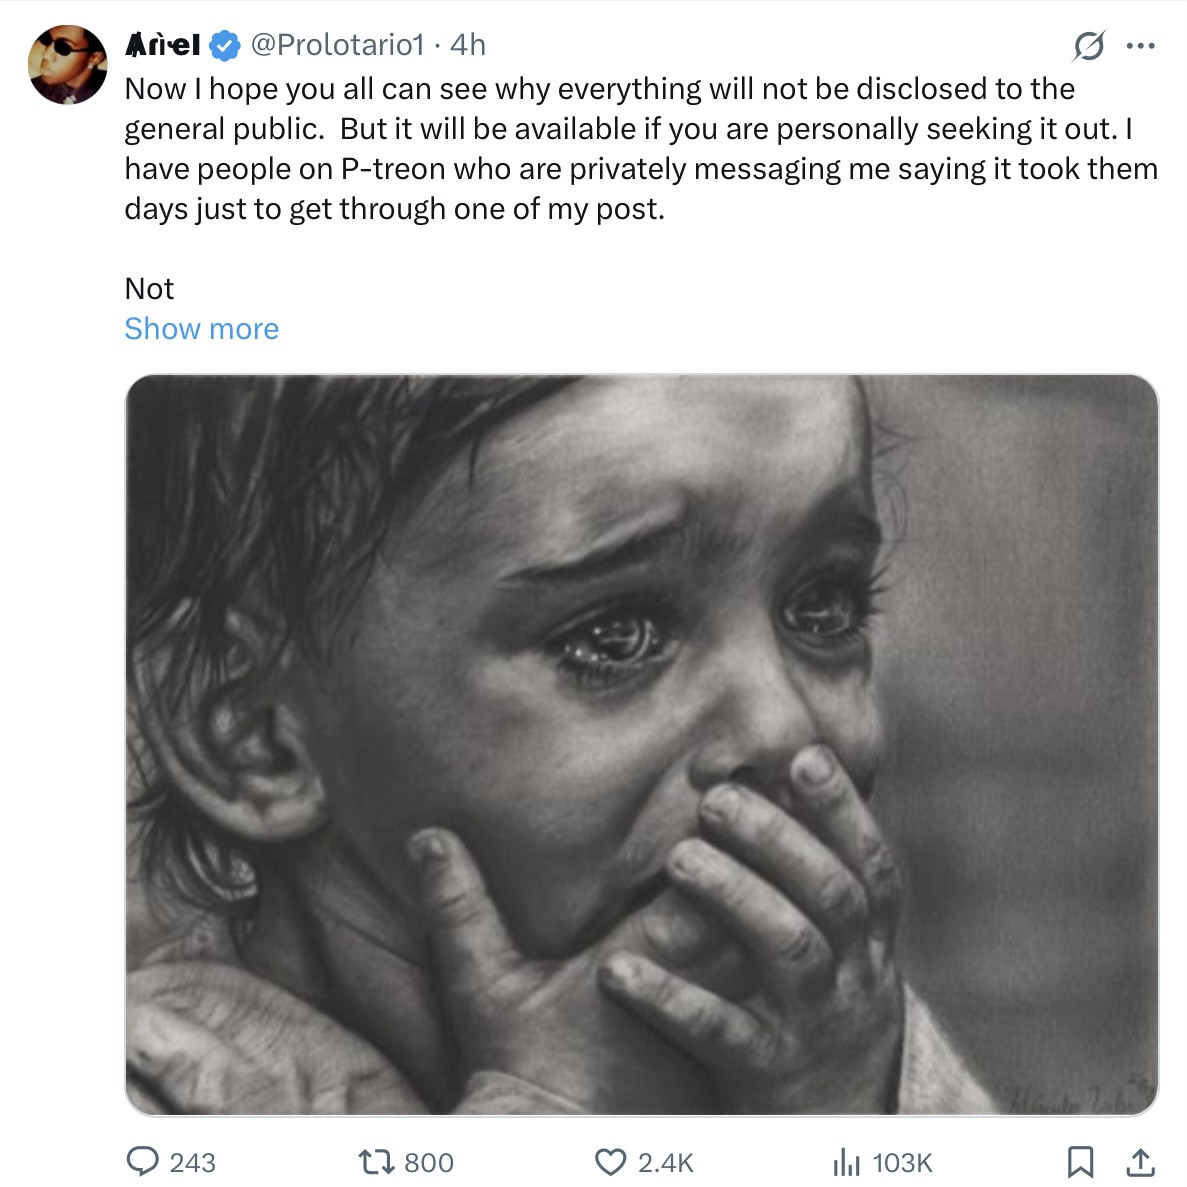Expand the post with Show more

point(201,329)
